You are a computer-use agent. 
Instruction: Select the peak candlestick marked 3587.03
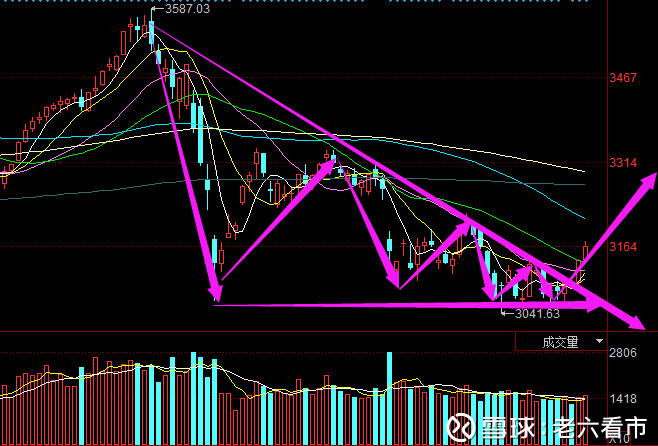click(x=151, y=31)
